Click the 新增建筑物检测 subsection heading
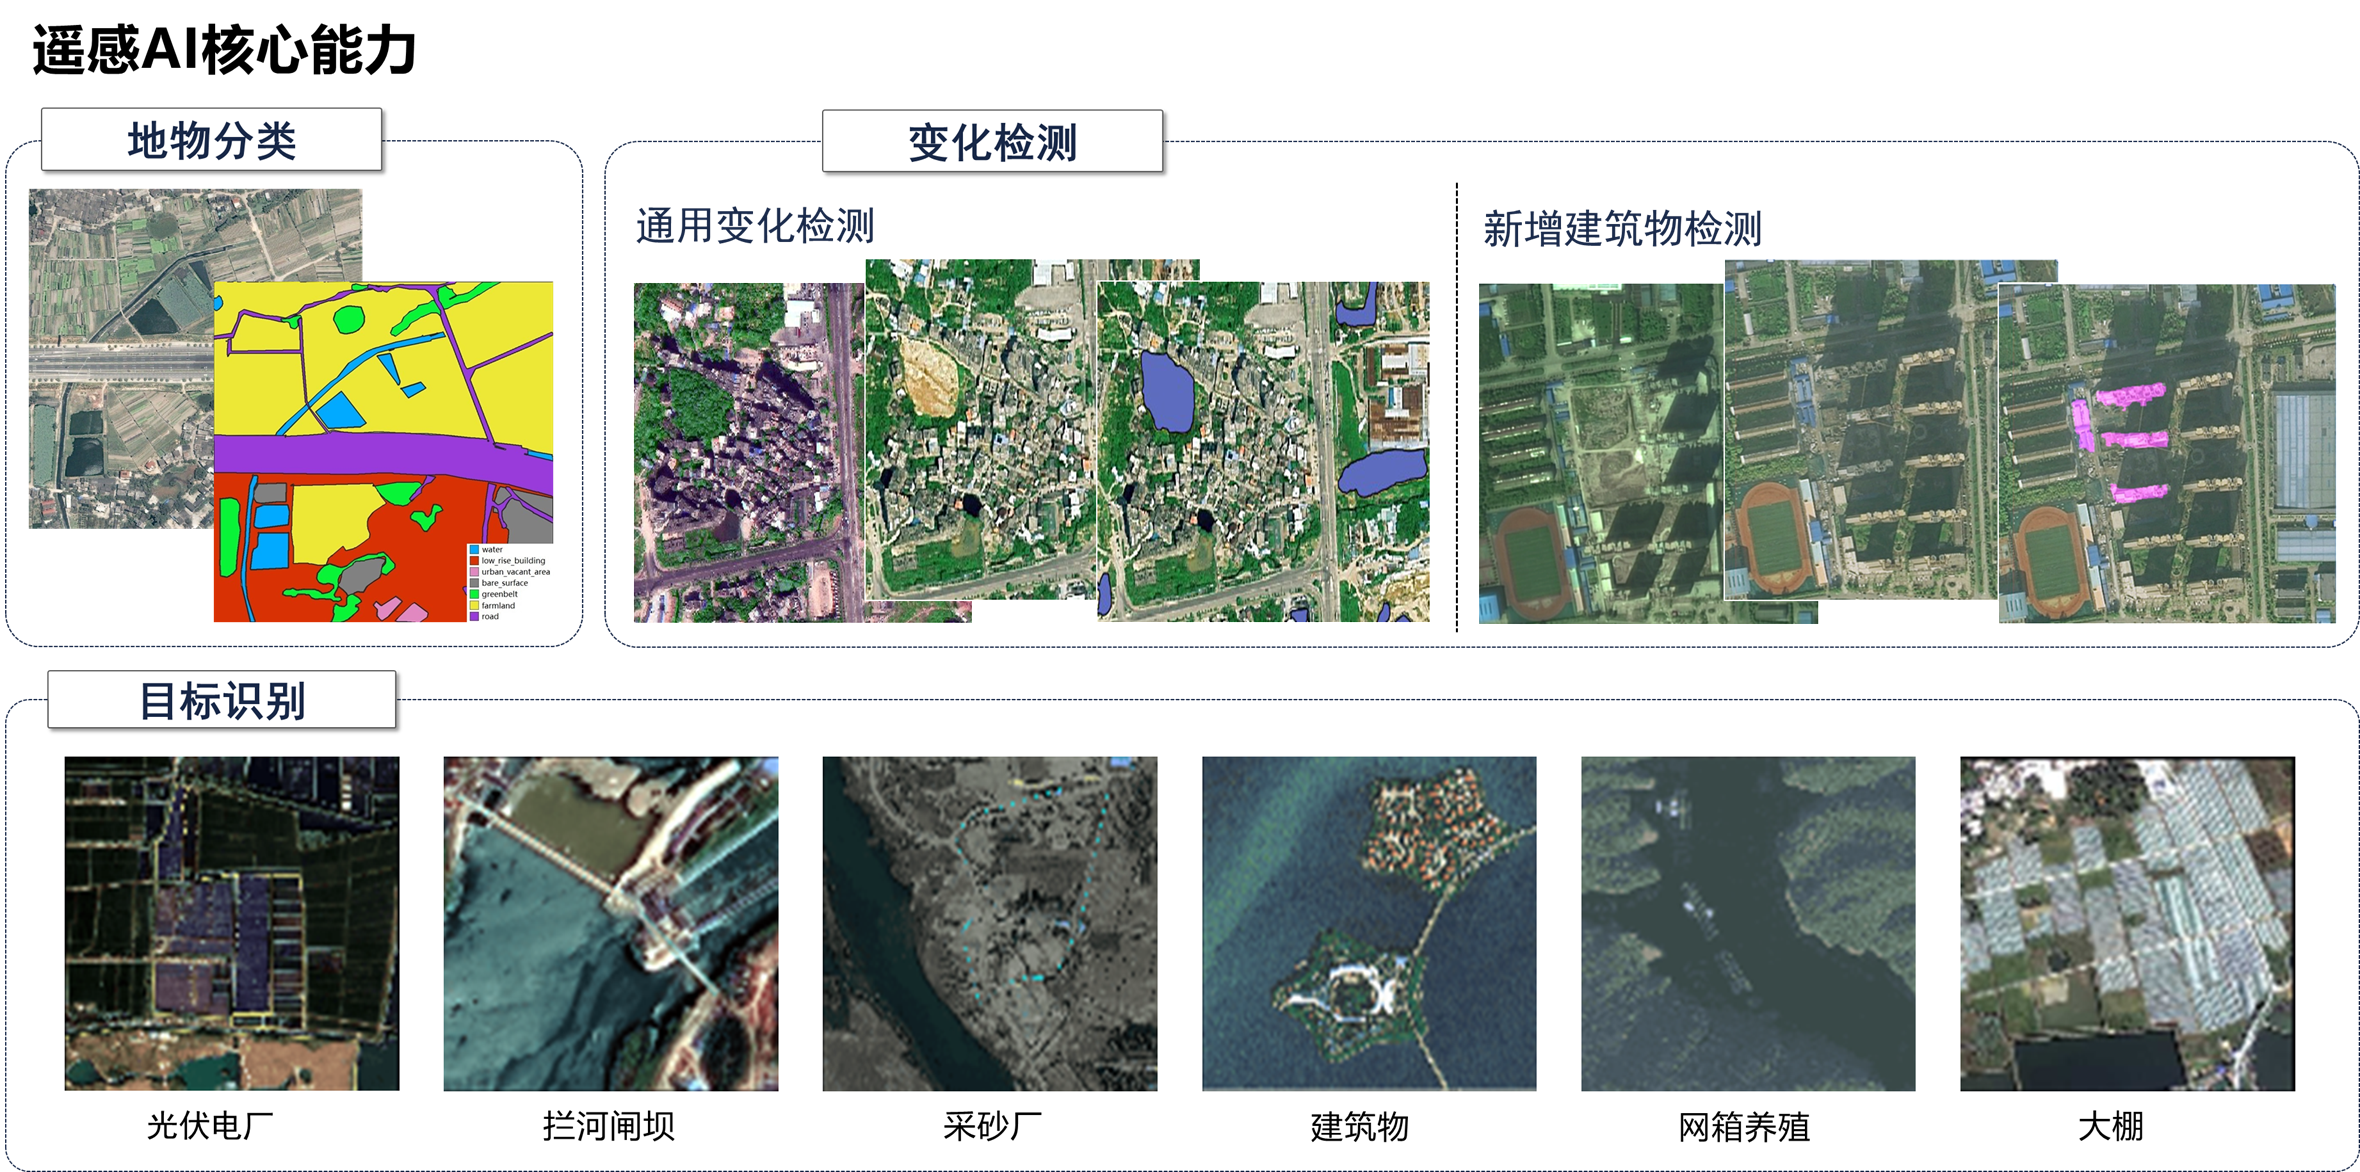 pos(1622,229)
